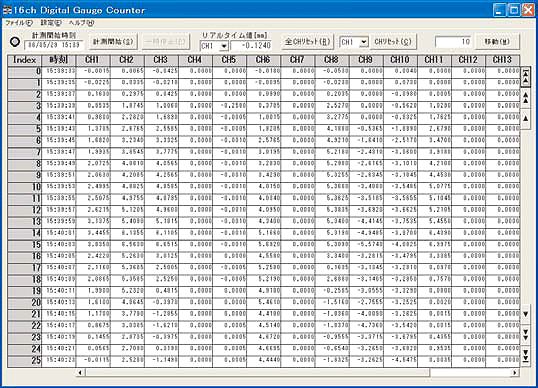Page up with double up arrow icon
The height and width of the screenshot is (388, 538).
(525, 98)
